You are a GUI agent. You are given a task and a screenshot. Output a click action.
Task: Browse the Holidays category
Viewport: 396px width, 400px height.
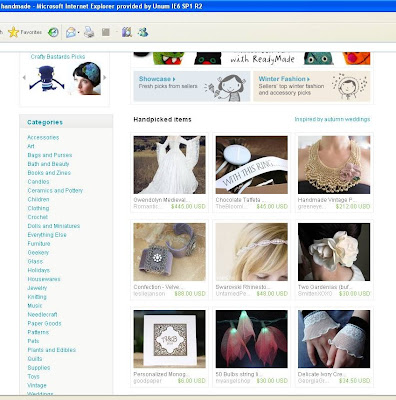pyautogui.click(x=38, y=270)
